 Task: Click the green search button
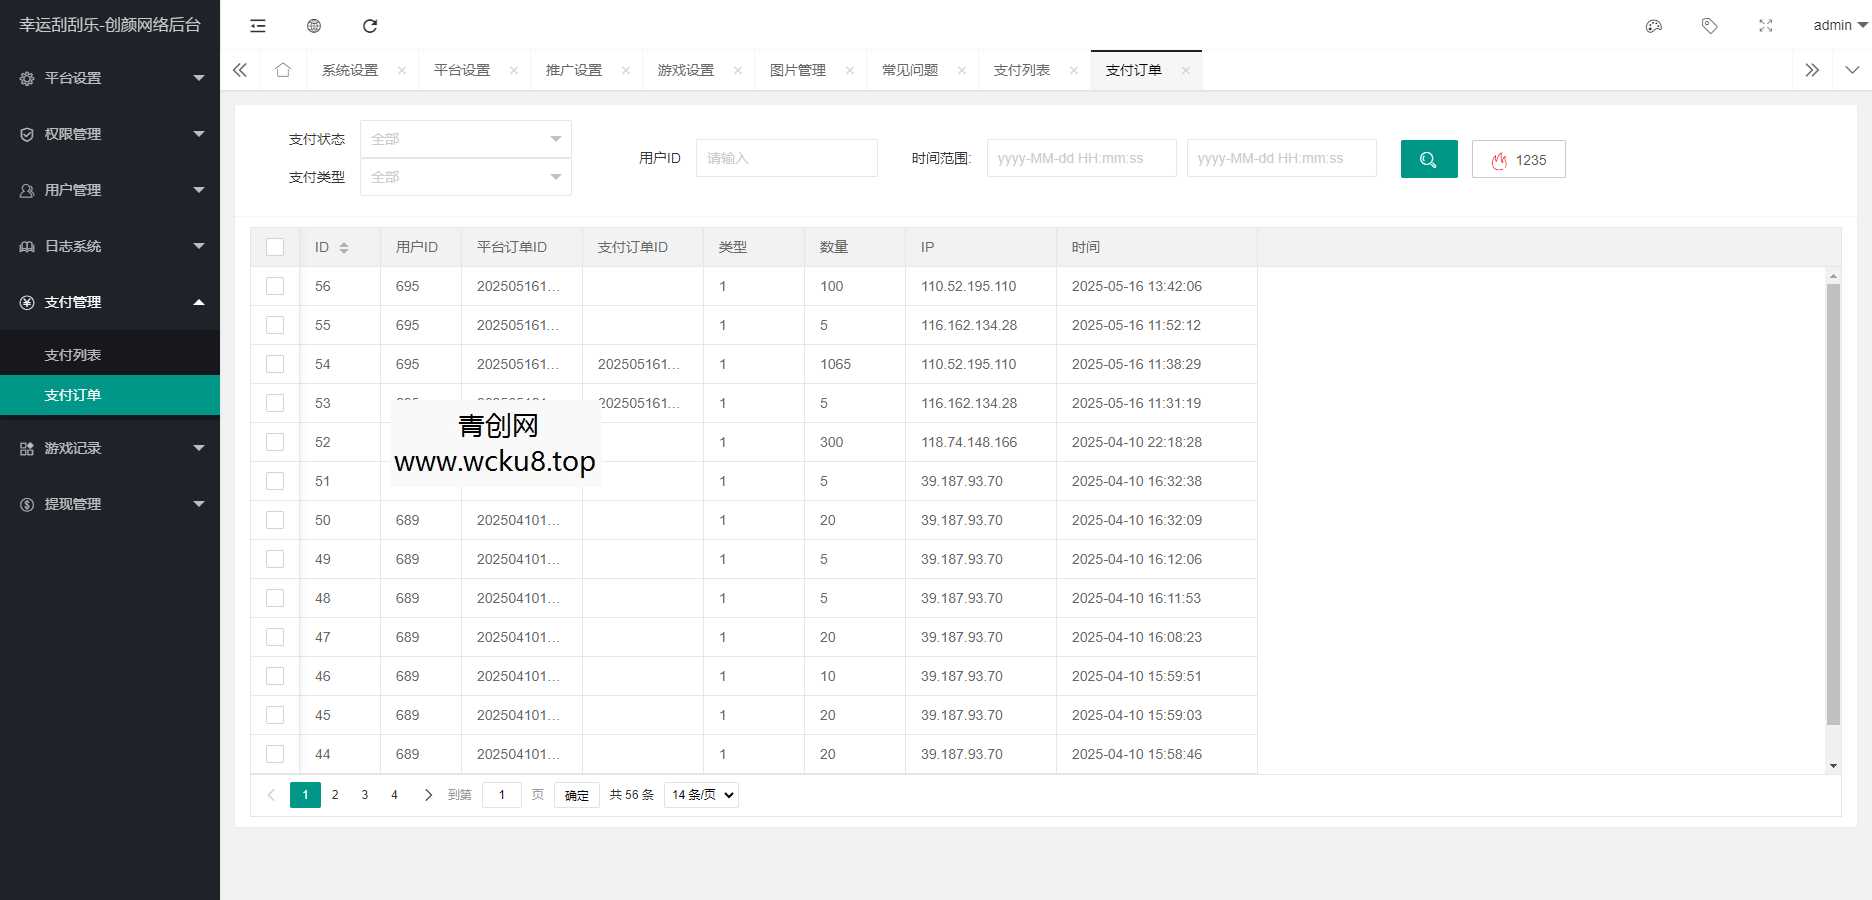[x=1429, y=159]
